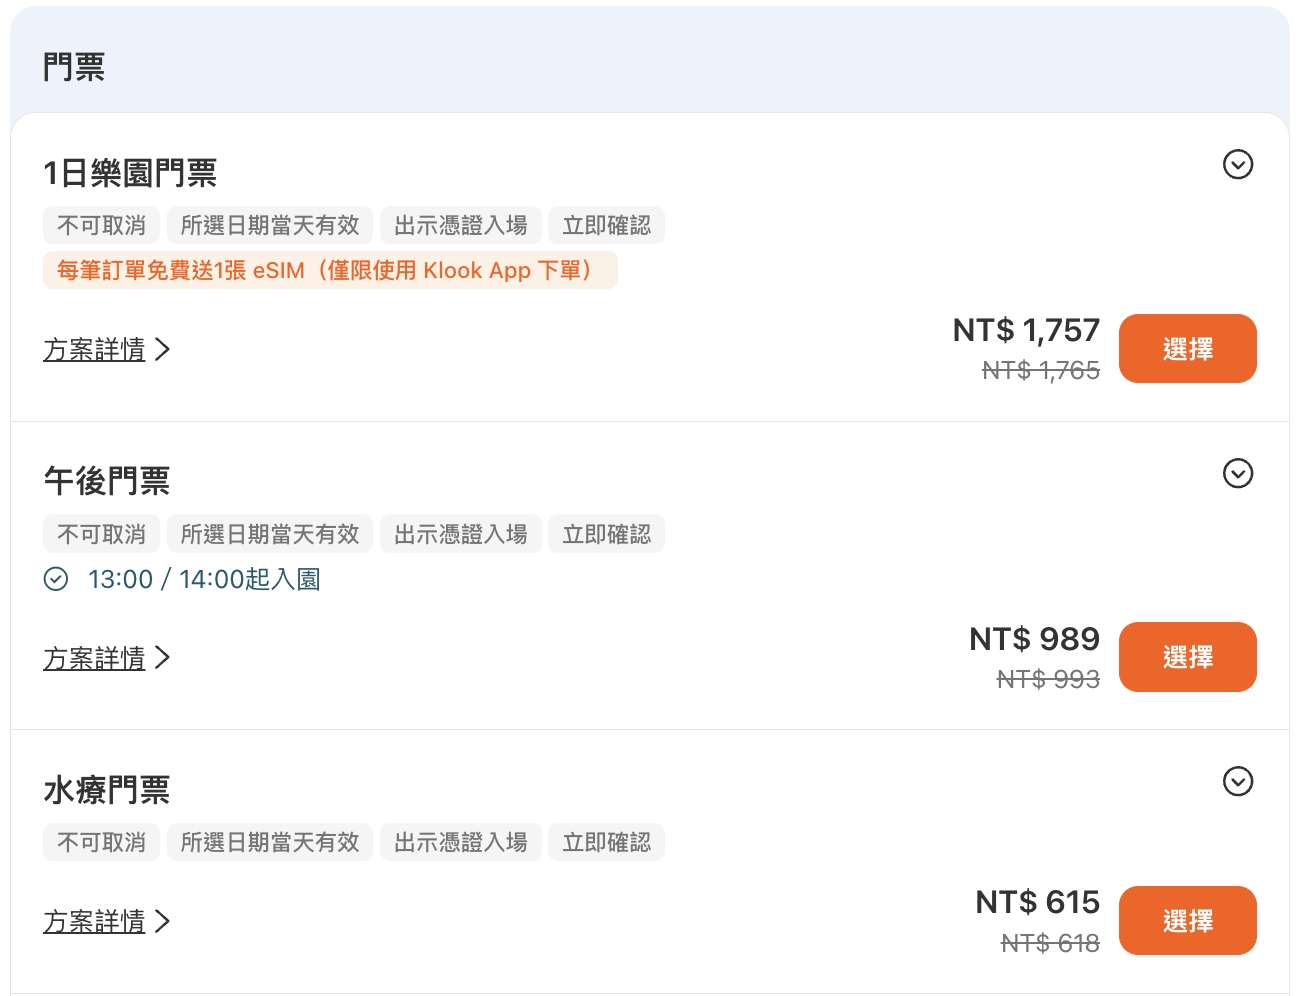Click 出示憑證入場 tag under 水療門票
Screen dimensions: 1300x996
point(460,842)
